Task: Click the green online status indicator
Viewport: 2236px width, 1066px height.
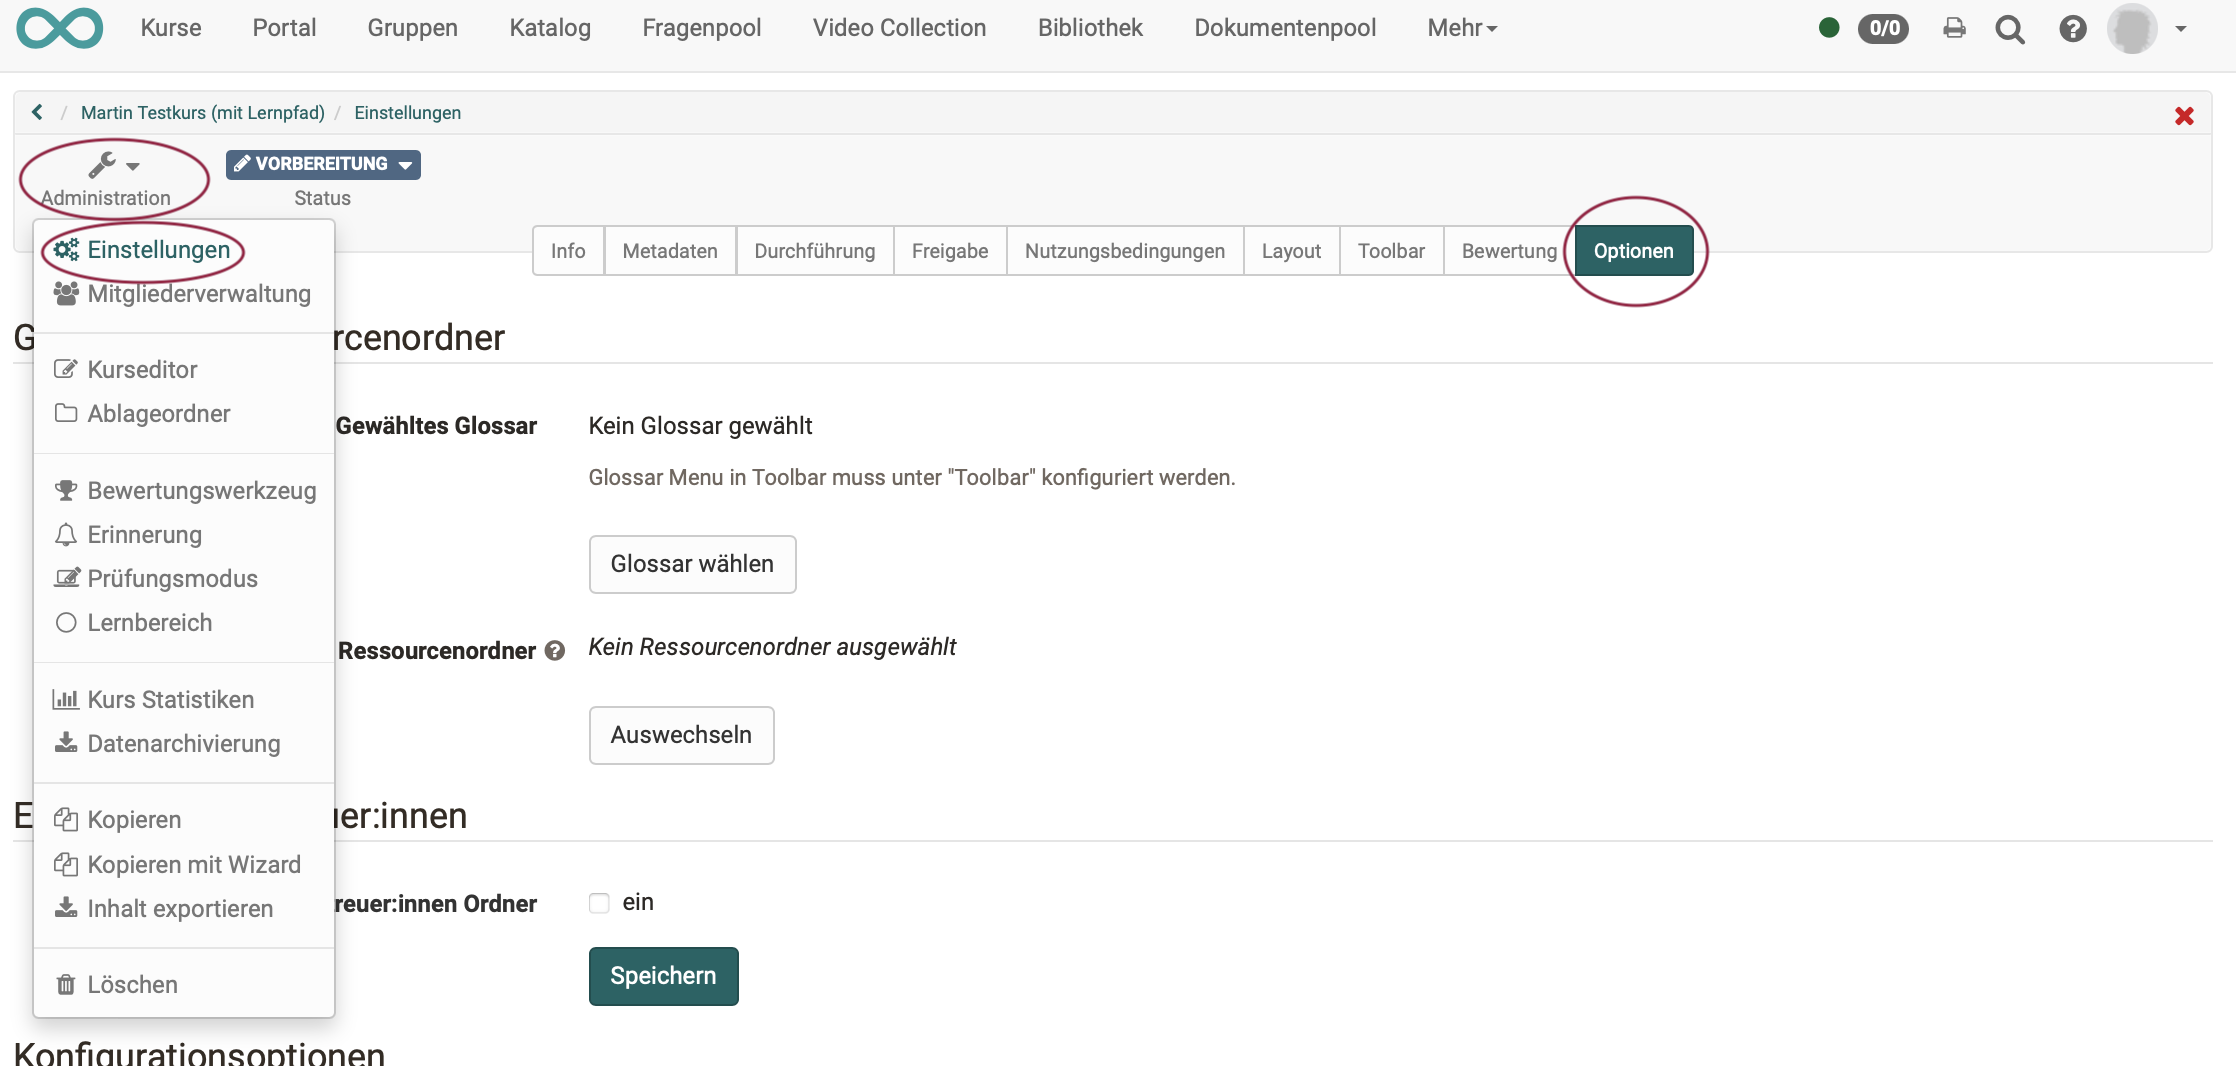Action: tap(1829, 28)
